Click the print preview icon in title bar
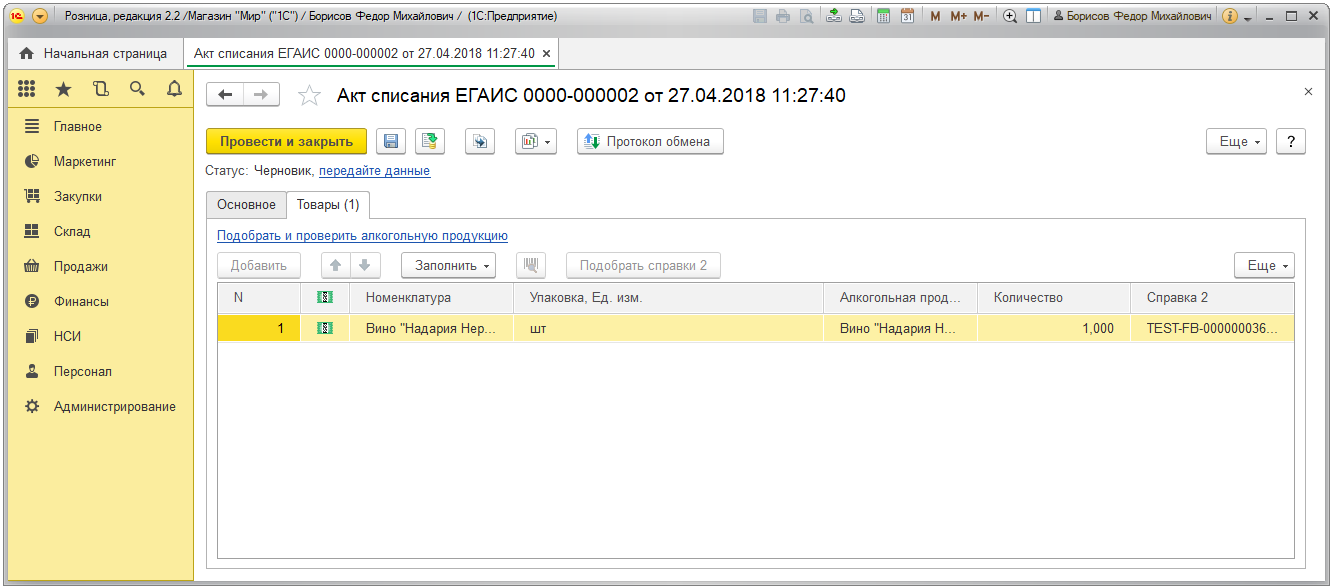Viewport: 1332px width, 587px height. pos(806,16)
